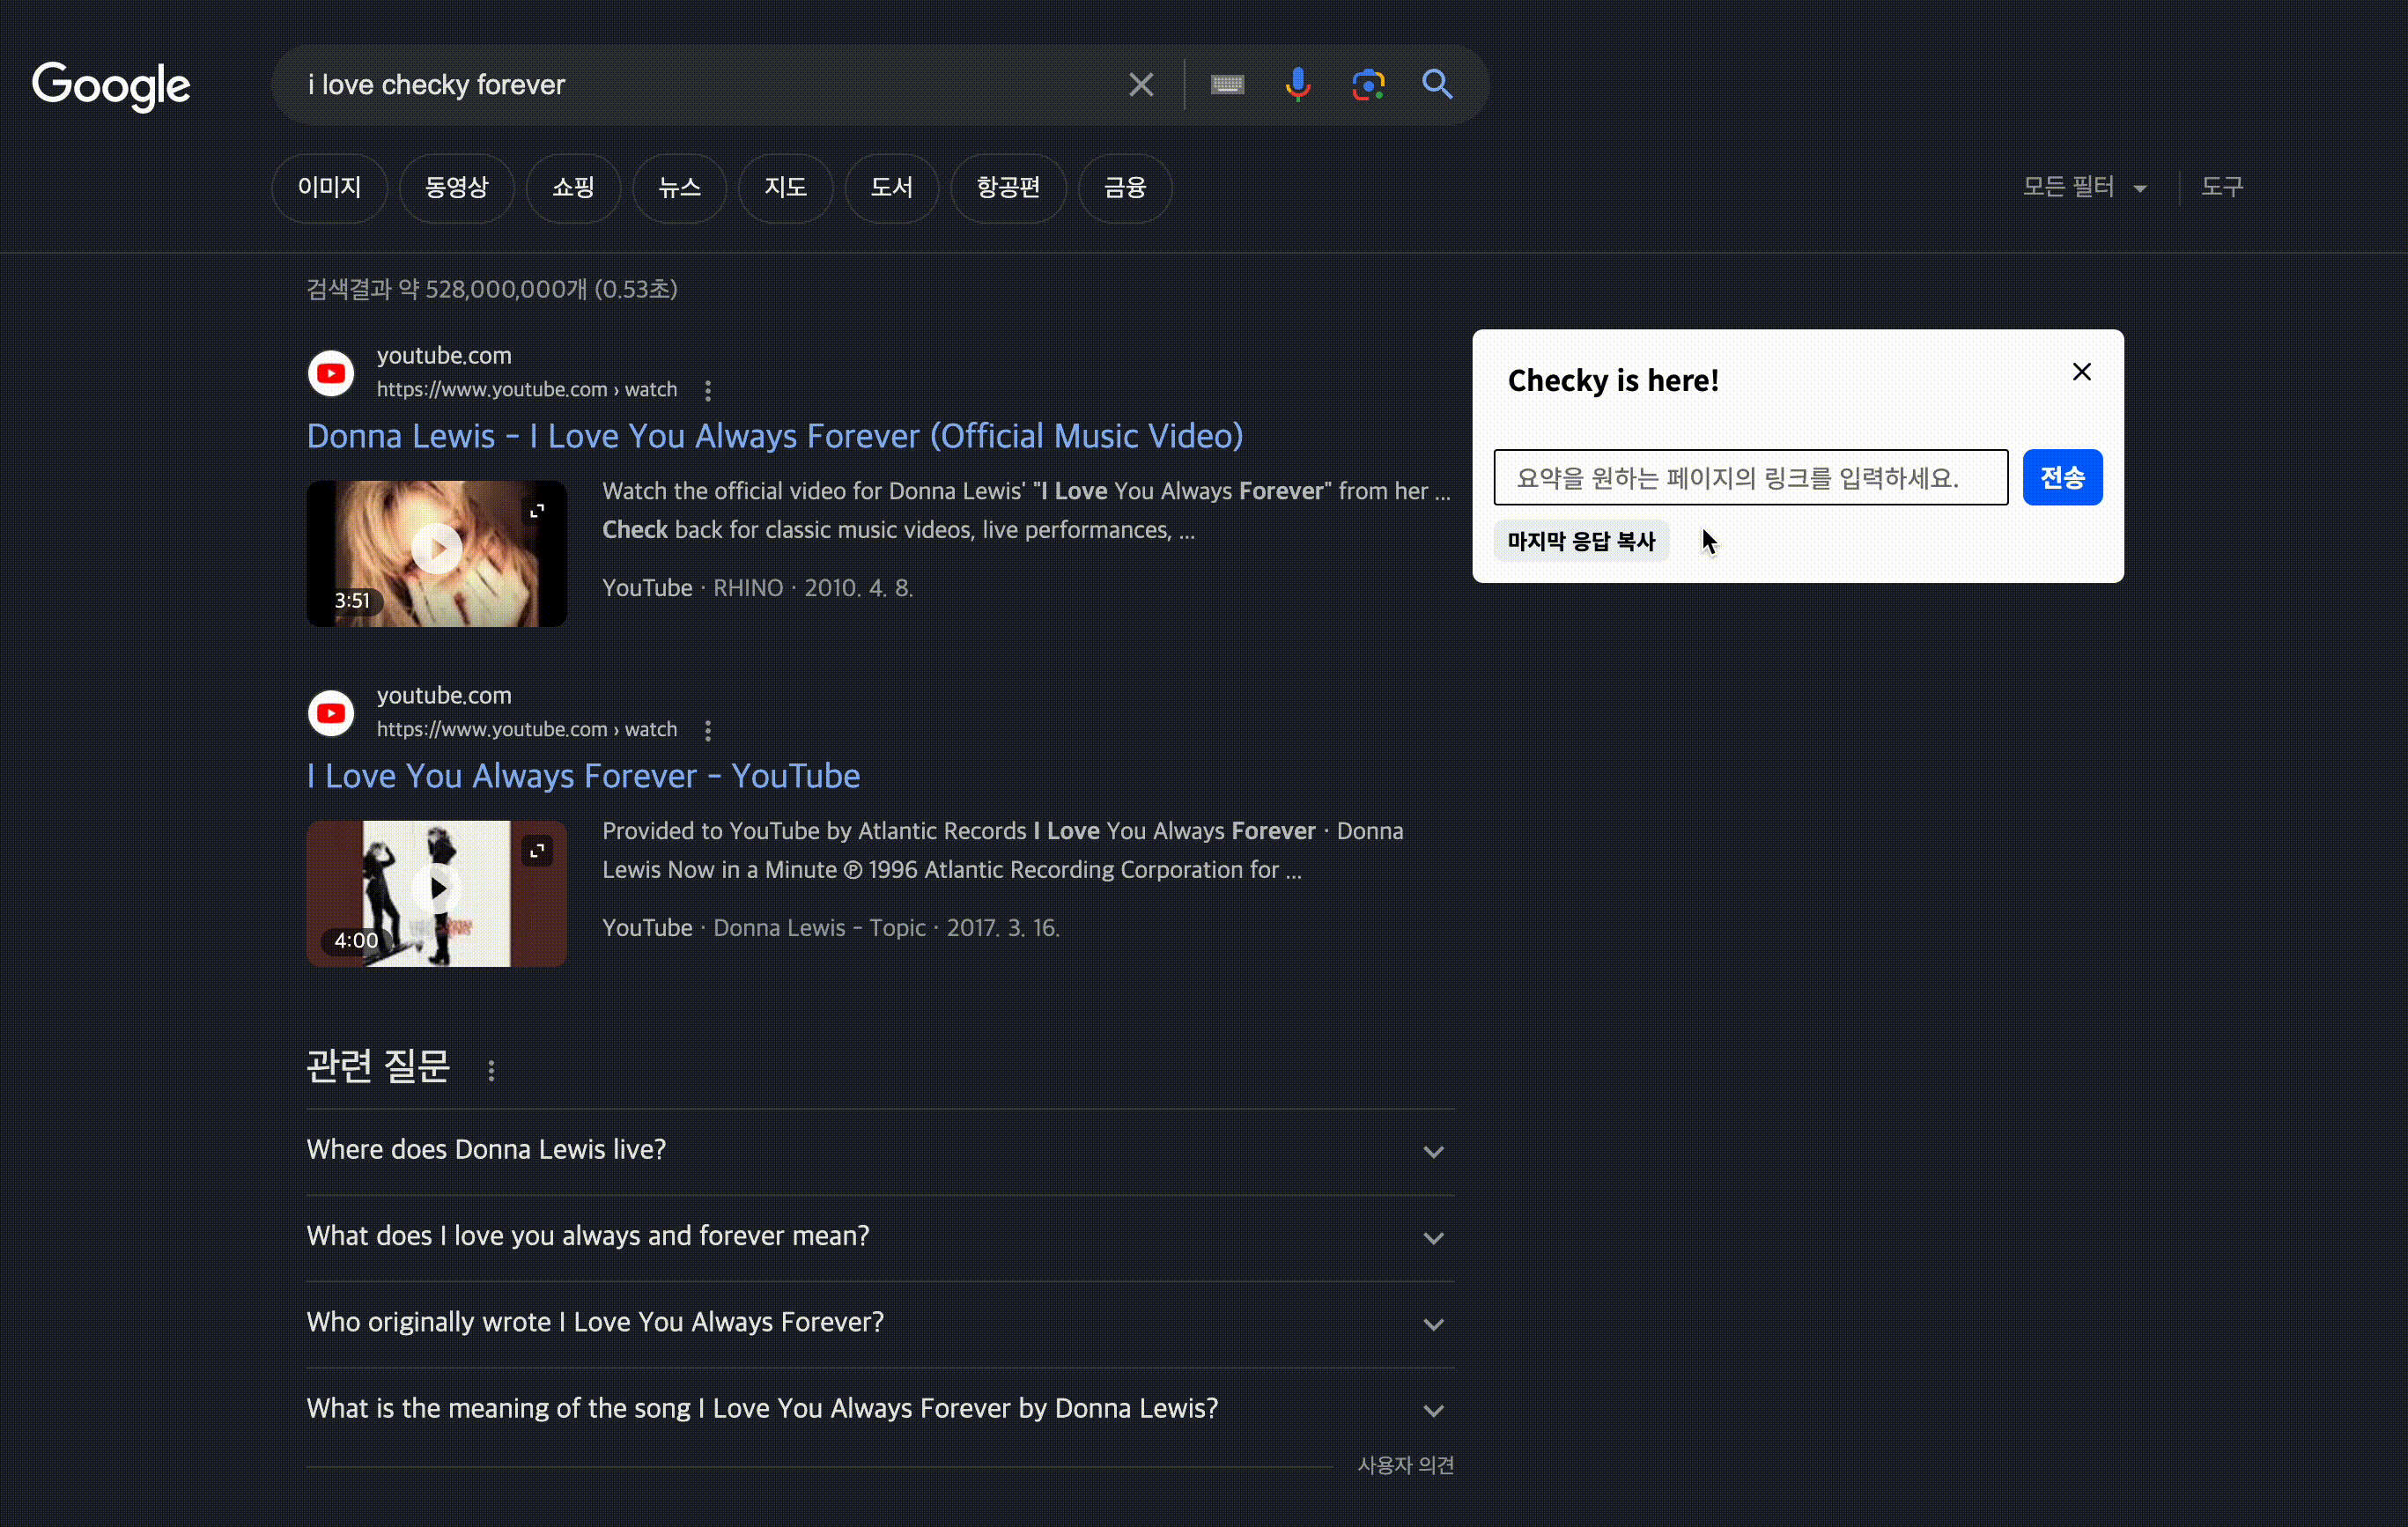Switch to the 항공편 tab

tap(1008, 188)
